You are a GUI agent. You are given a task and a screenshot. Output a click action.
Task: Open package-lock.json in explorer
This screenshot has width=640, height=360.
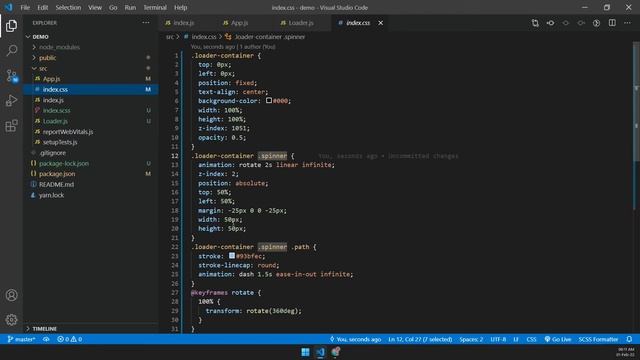(64, 163)
